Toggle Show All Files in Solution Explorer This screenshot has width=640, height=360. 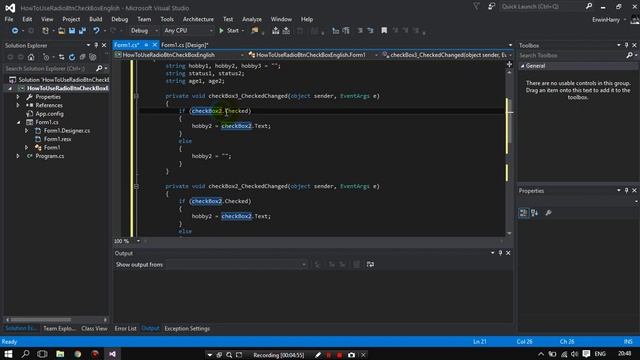93,57
